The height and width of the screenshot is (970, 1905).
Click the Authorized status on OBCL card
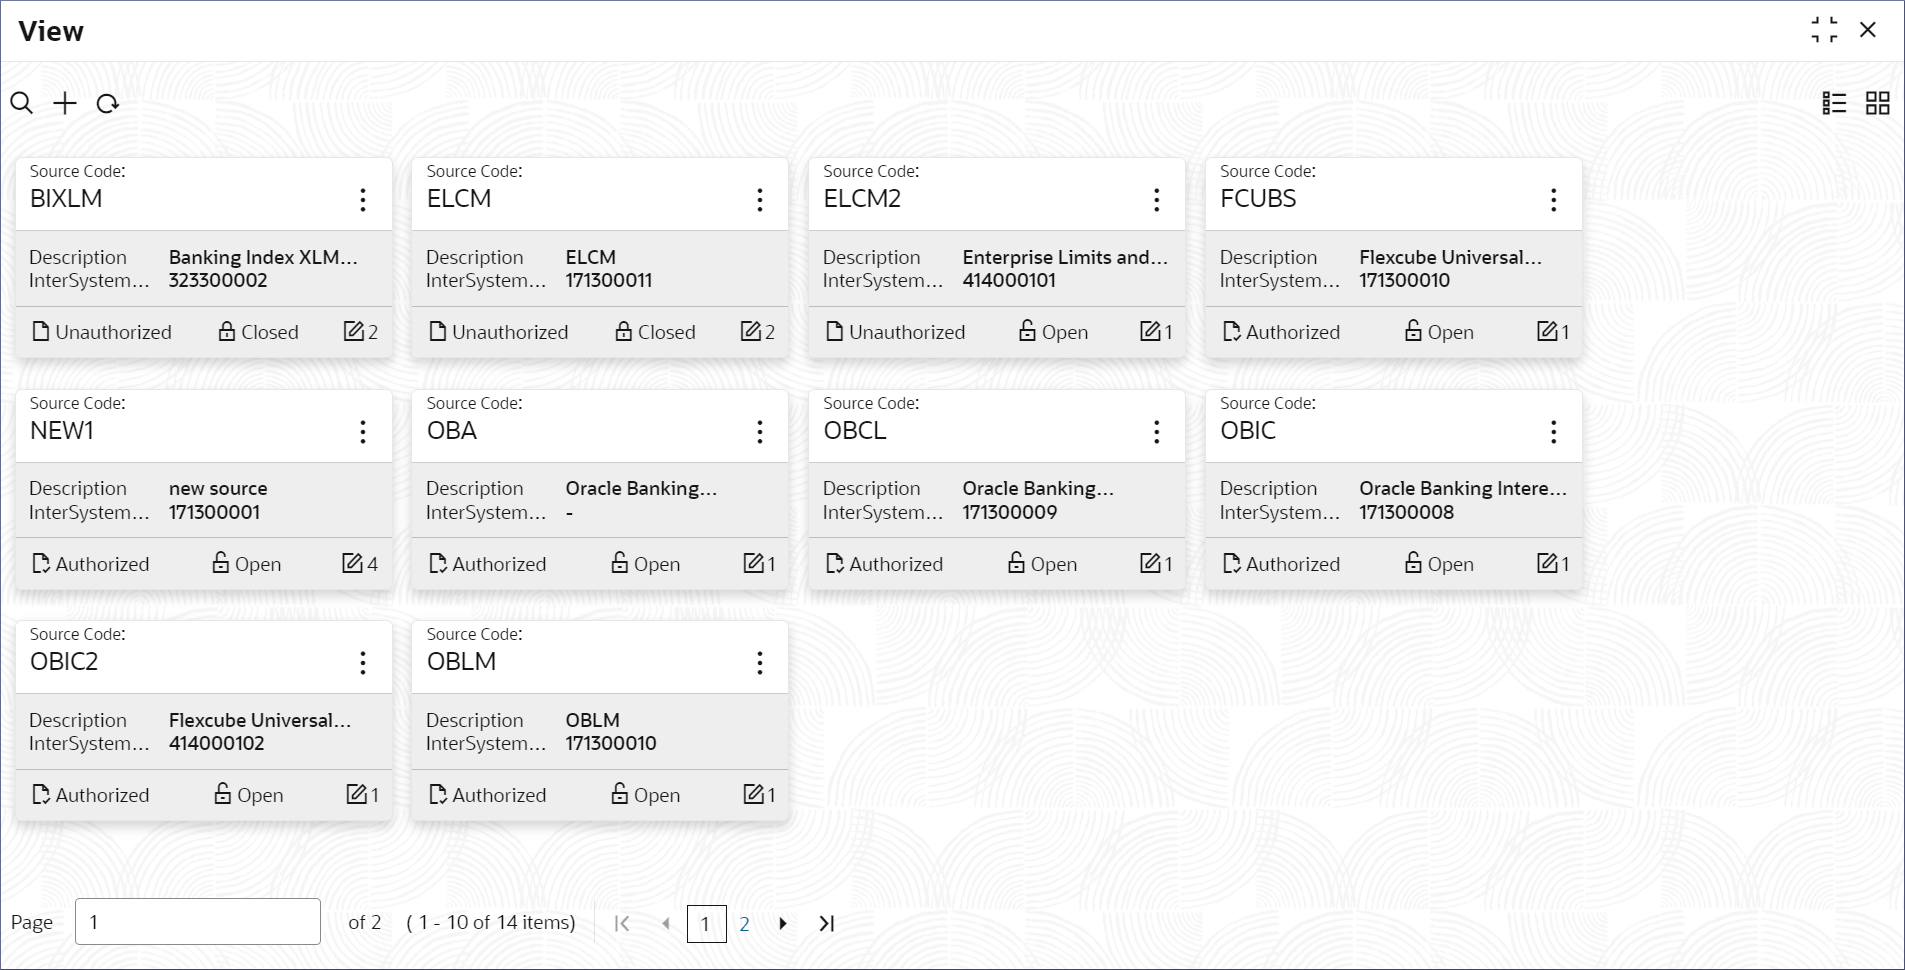point(896,564)
